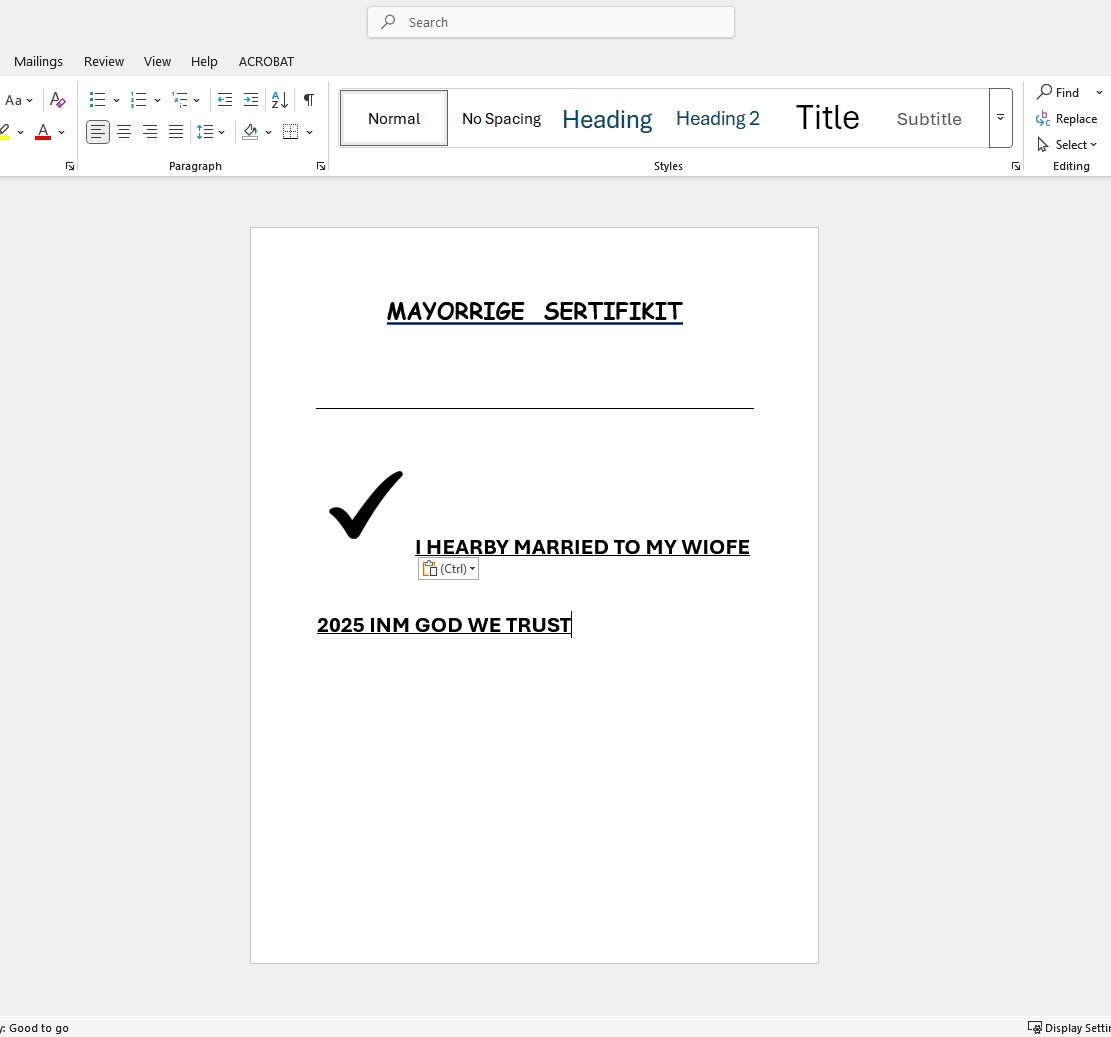Image resolution: width=1111 pixels, height=1037 pixels.
Task: Click the Replace button
Action: pyautogui.click(x=1067, y=119)
